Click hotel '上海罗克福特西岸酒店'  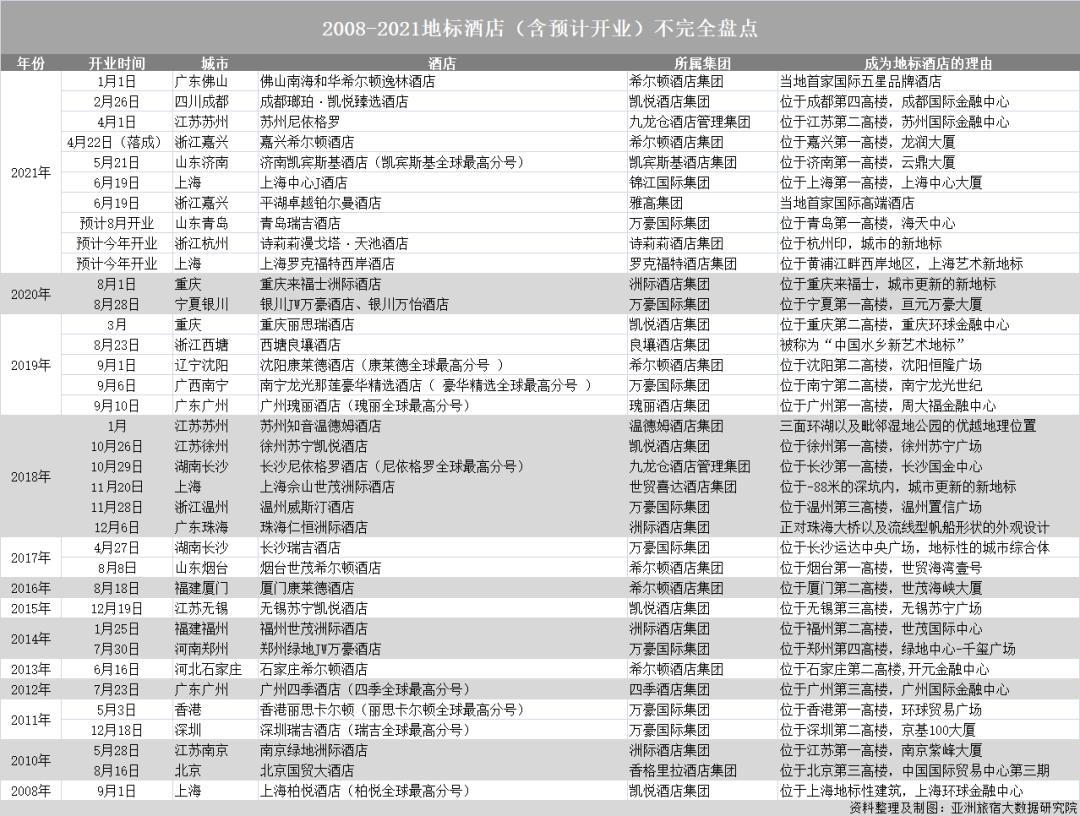[x=327, y=264]
